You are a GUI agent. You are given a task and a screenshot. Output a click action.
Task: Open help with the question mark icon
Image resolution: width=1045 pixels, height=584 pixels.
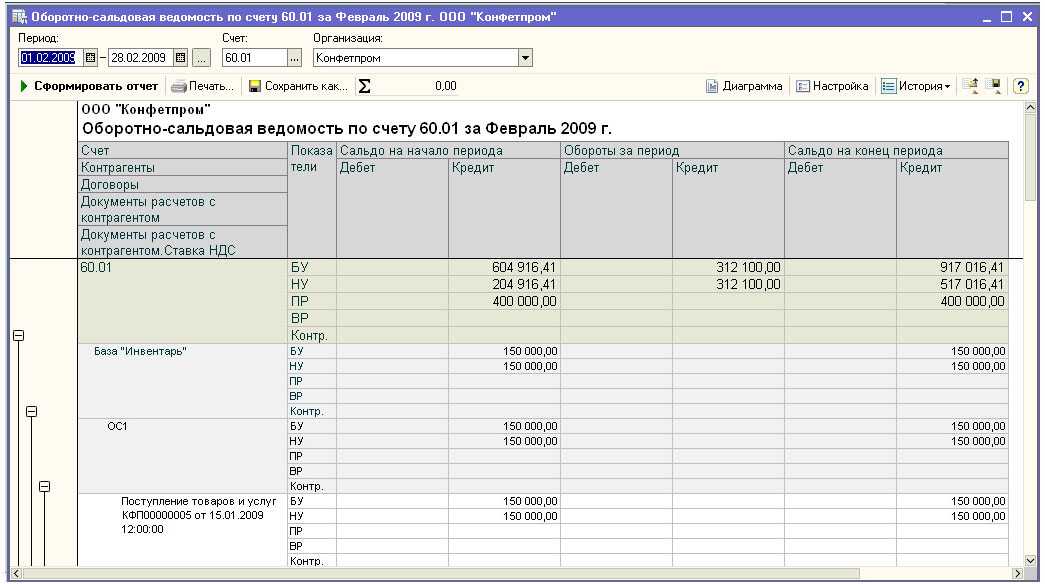coord(1021,87)
